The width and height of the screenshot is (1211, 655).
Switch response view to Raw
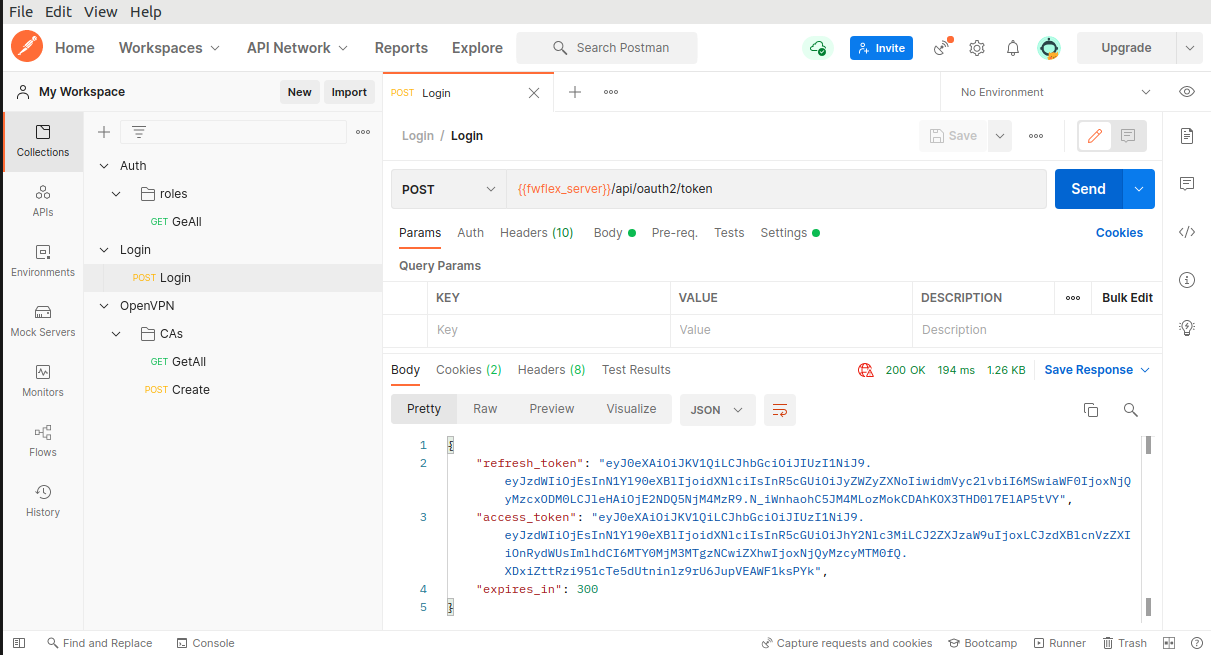(485, 409)
